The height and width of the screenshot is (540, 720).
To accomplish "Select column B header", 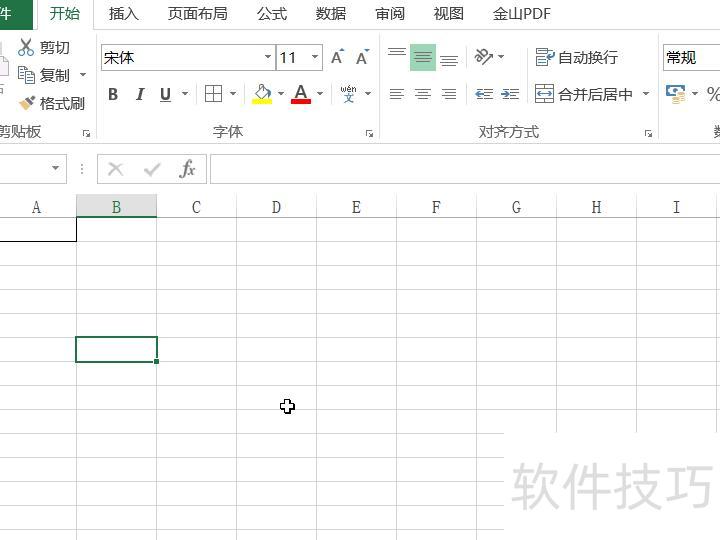I will [x=117, y=207].
